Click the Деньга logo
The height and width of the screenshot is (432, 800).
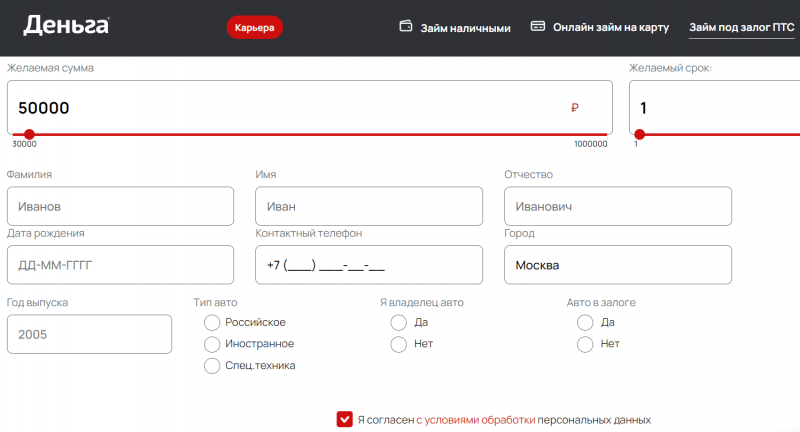[x=66, y=27]
